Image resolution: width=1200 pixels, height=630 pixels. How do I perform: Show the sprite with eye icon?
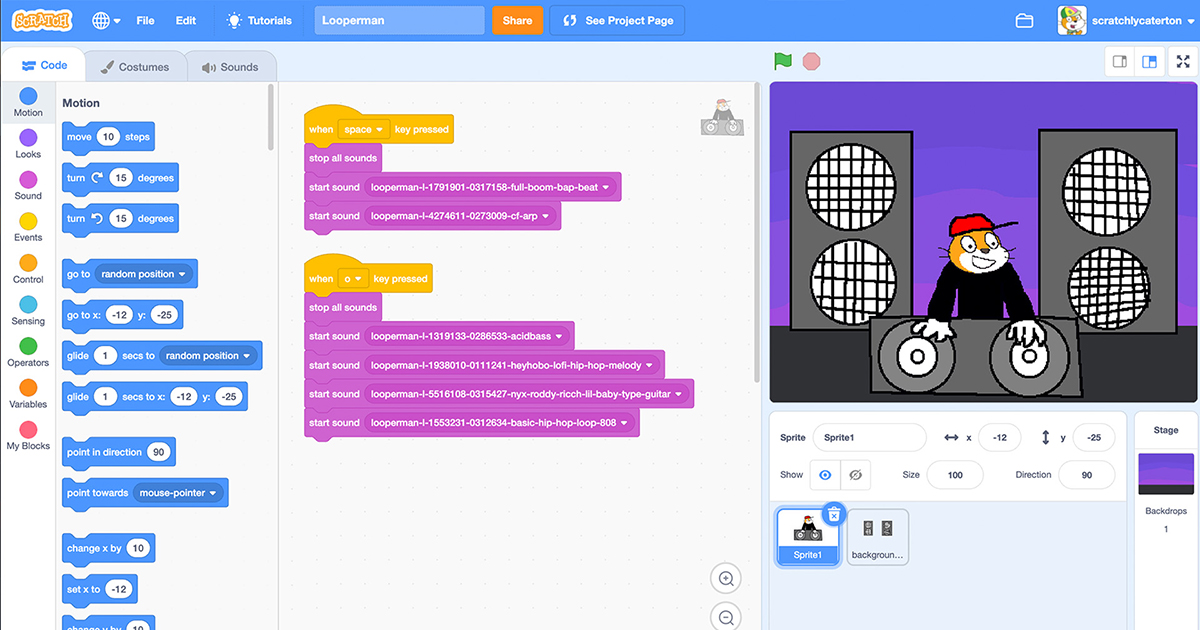pyautogui.click(x=825, y=475)
